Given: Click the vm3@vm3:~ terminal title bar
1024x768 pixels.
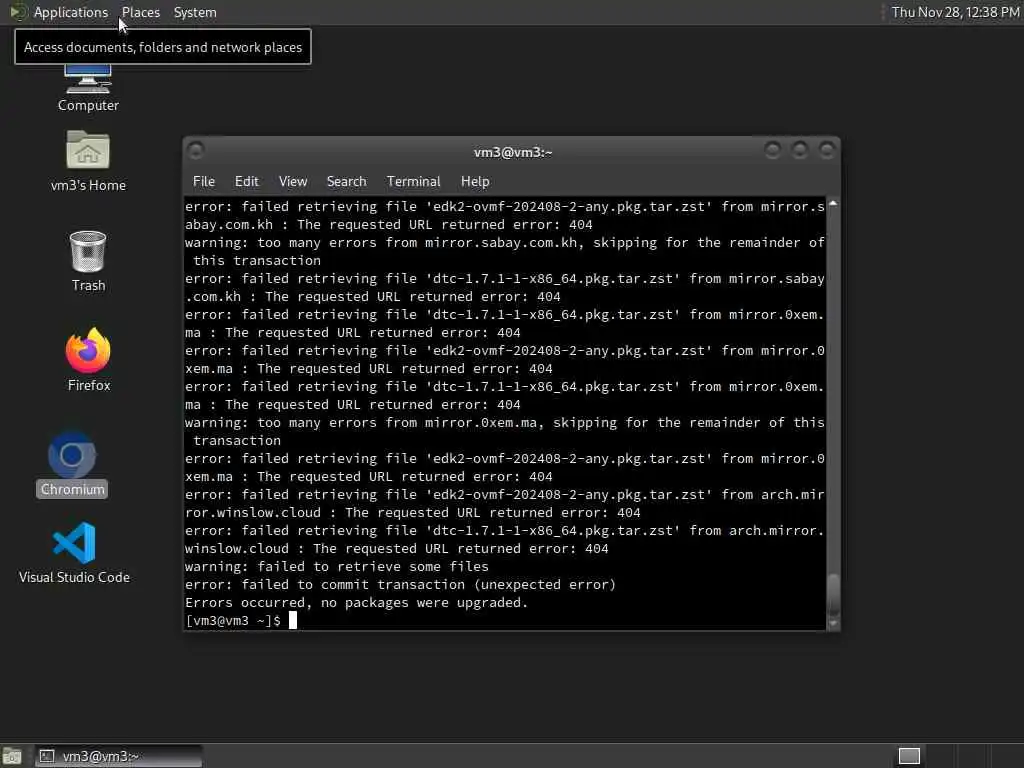Looking at the screenshot, I should coord(512,152).
